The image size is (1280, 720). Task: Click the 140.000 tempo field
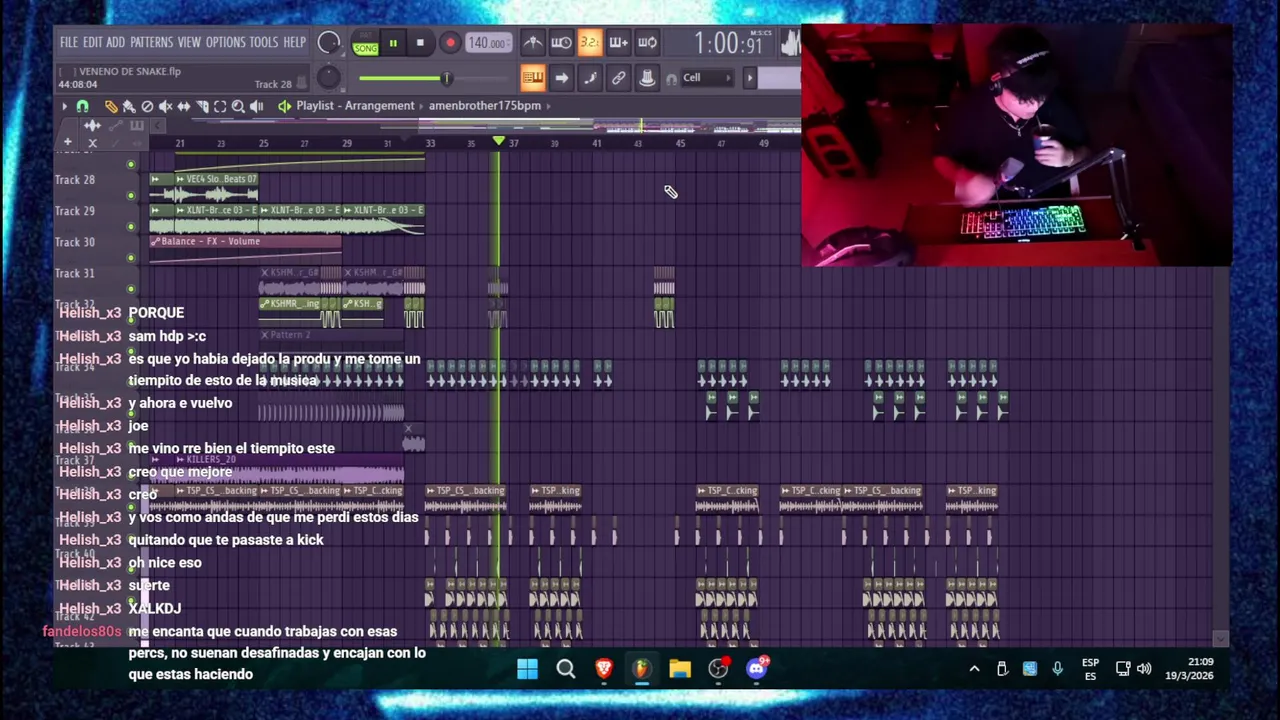488,43
